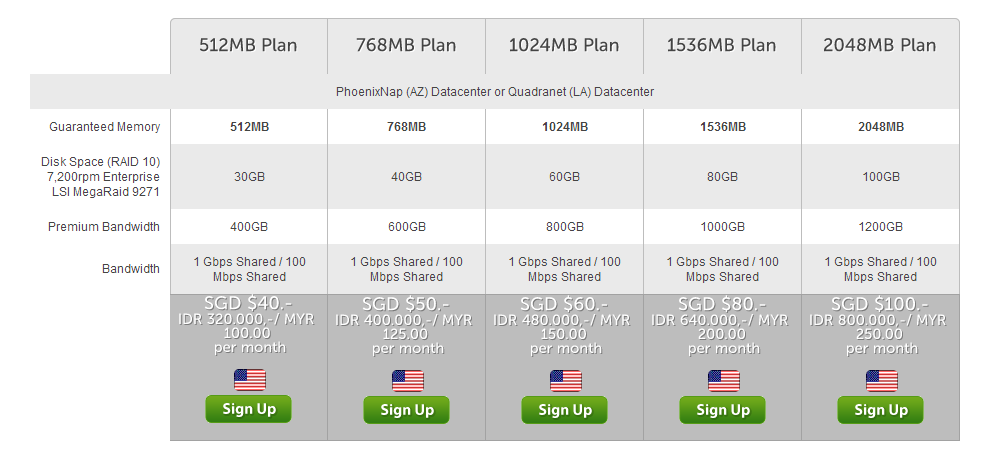The image size is (989, 451).
Task: Select the 1024MB Plan column header
Action: pyautogui.click(x=564, y=45)
